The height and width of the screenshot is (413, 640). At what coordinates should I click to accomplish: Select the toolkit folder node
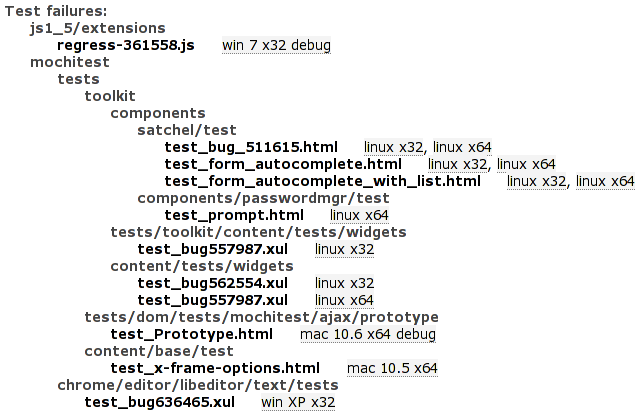point(110,96)
